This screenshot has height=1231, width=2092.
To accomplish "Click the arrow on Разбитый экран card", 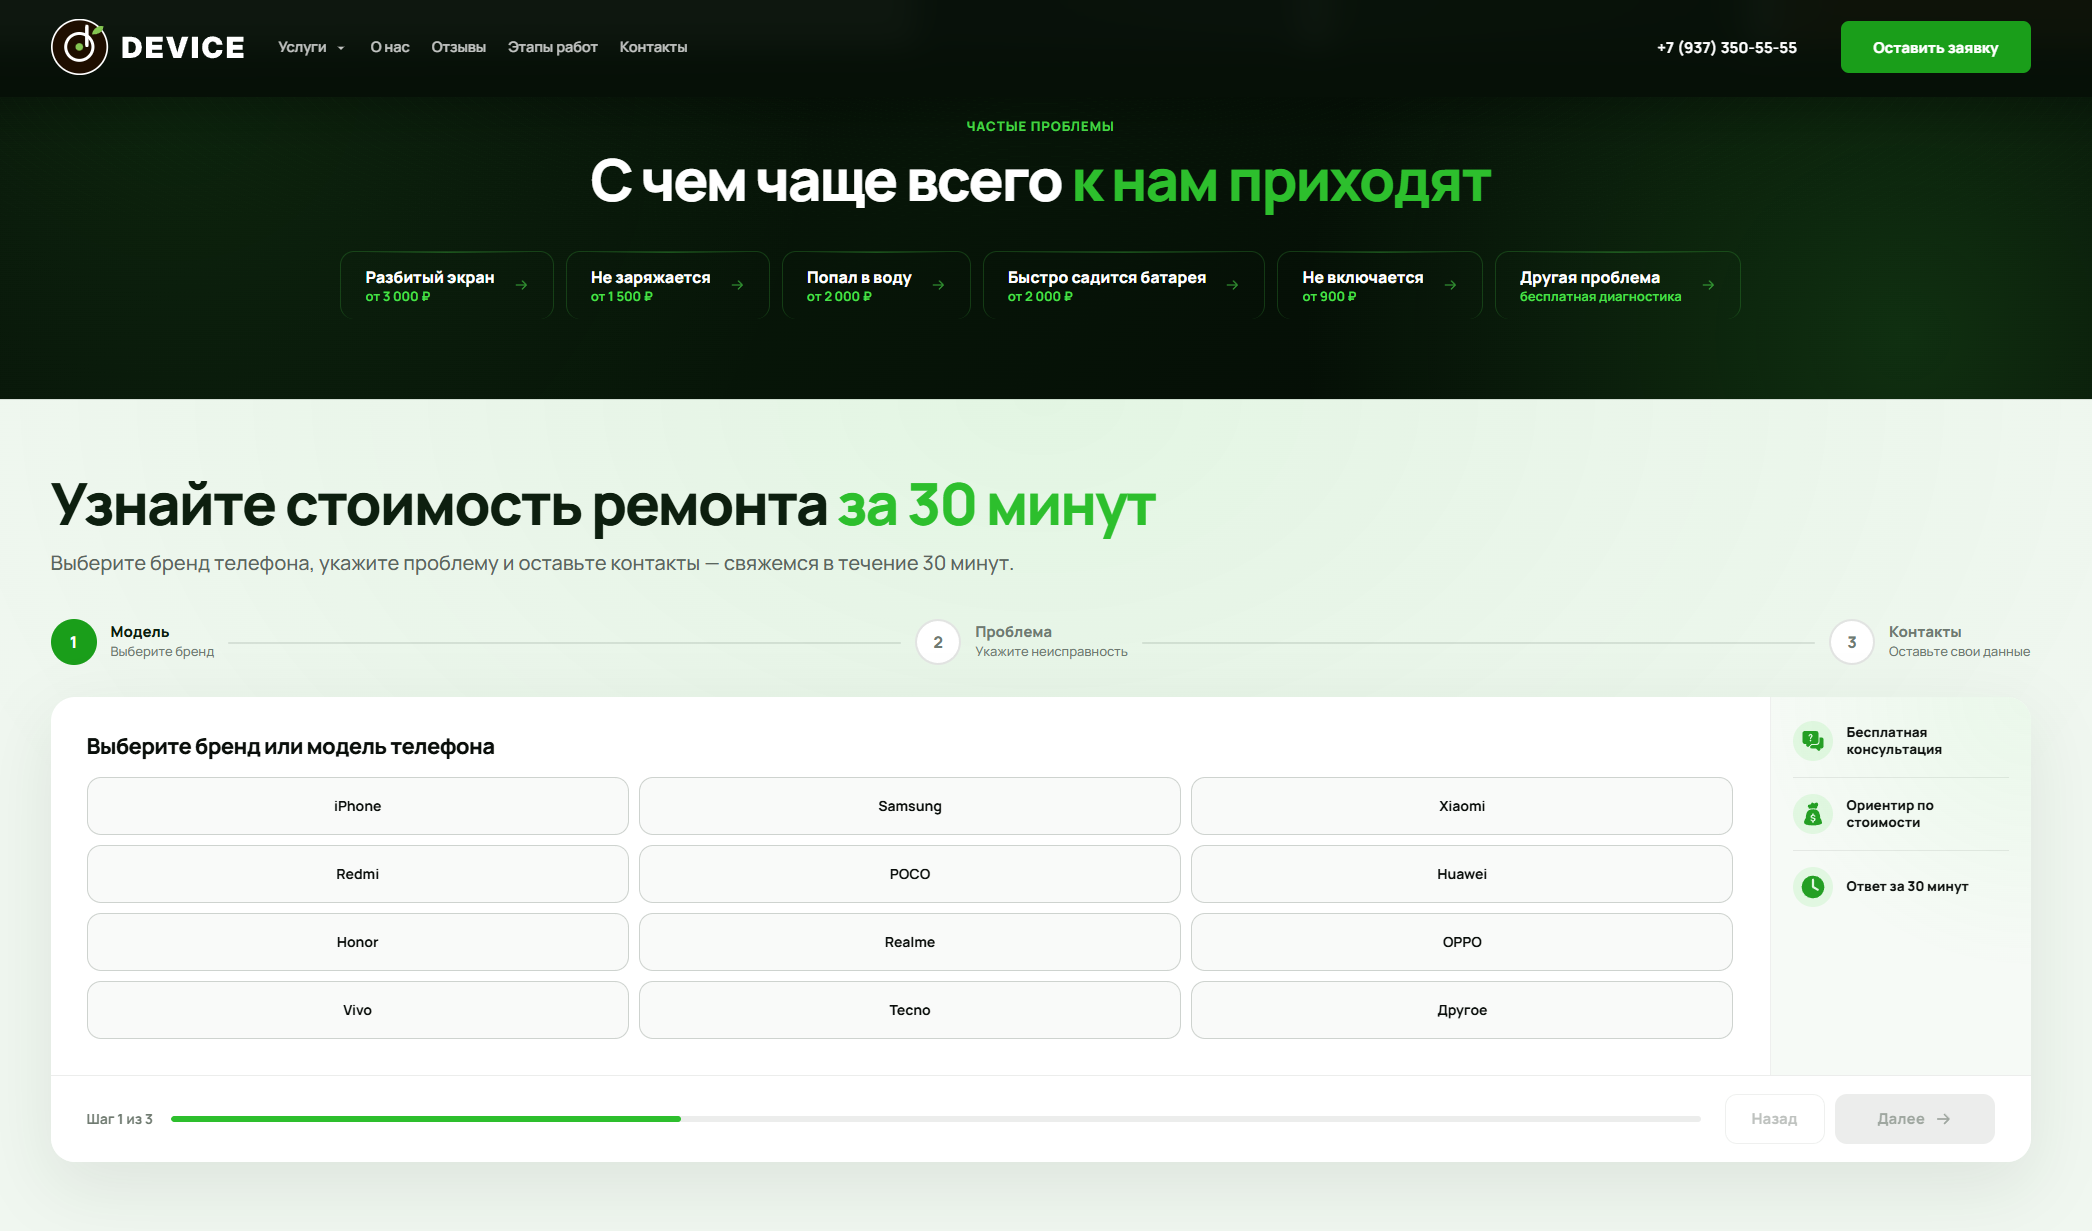I will coord(522,285).
